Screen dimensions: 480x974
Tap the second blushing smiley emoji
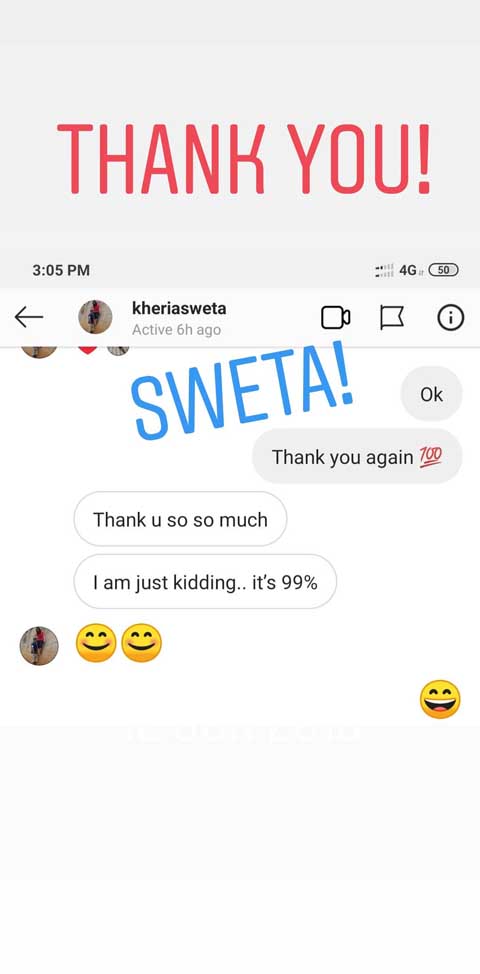tap(142, 643)
